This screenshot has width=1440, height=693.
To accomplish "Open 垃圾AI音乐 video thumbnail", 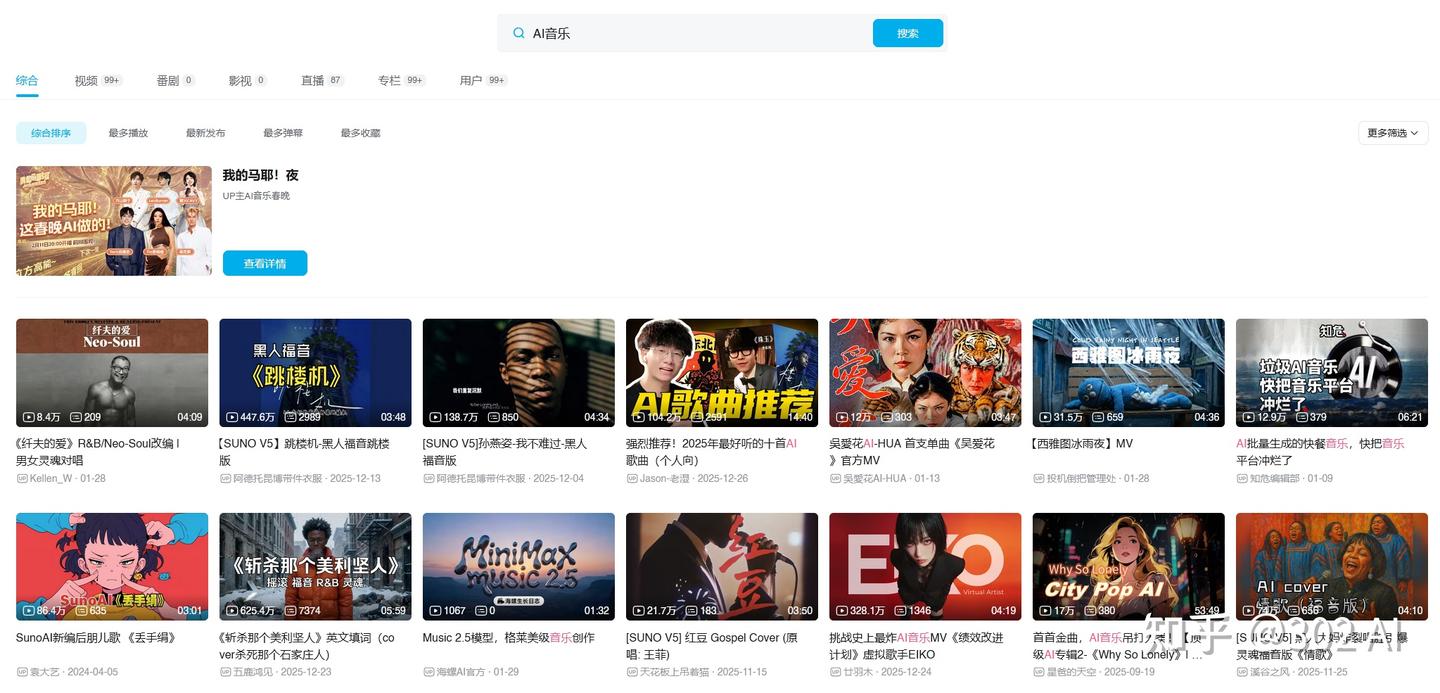I will (x=1332, y=373).
